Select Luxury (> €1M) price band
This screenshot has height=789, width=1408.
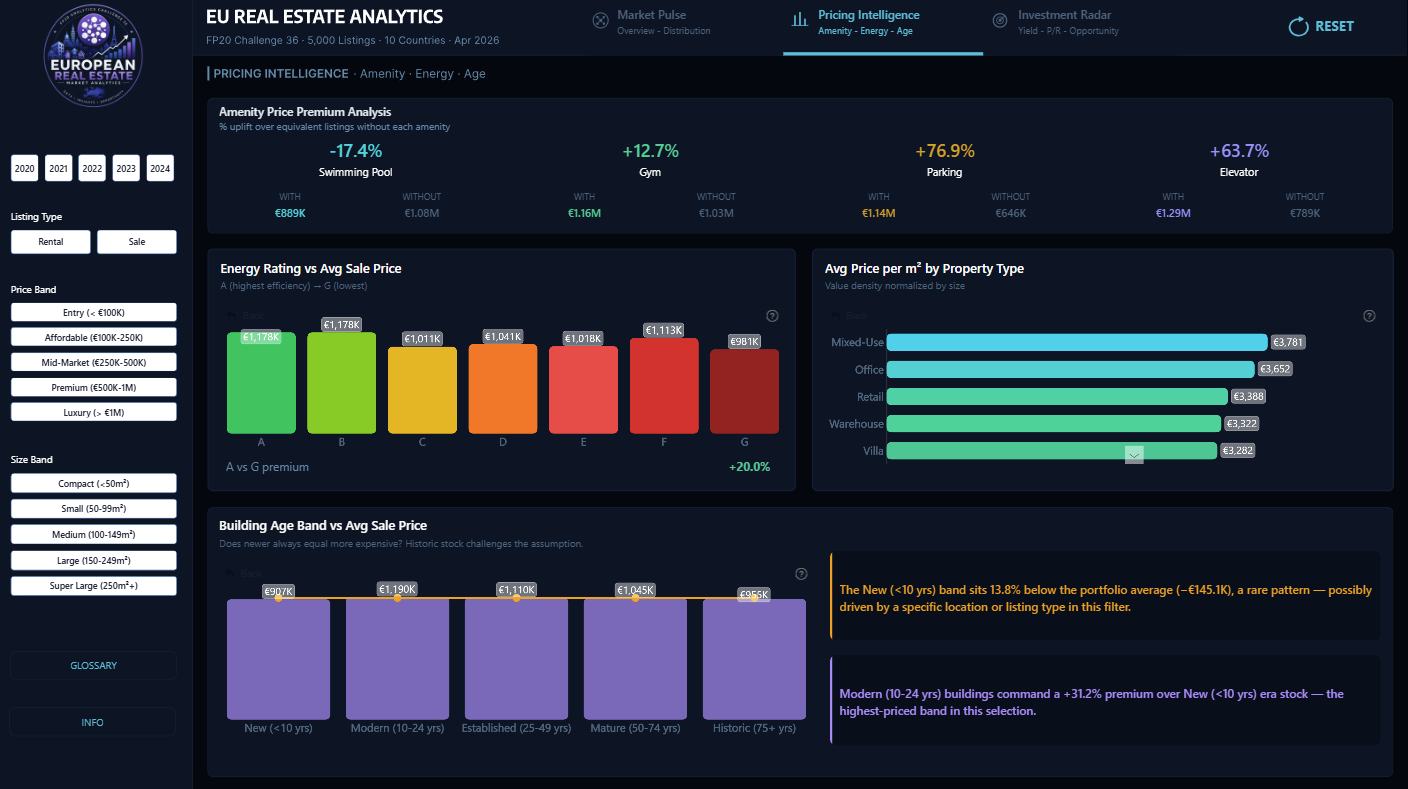pos(94,412)
